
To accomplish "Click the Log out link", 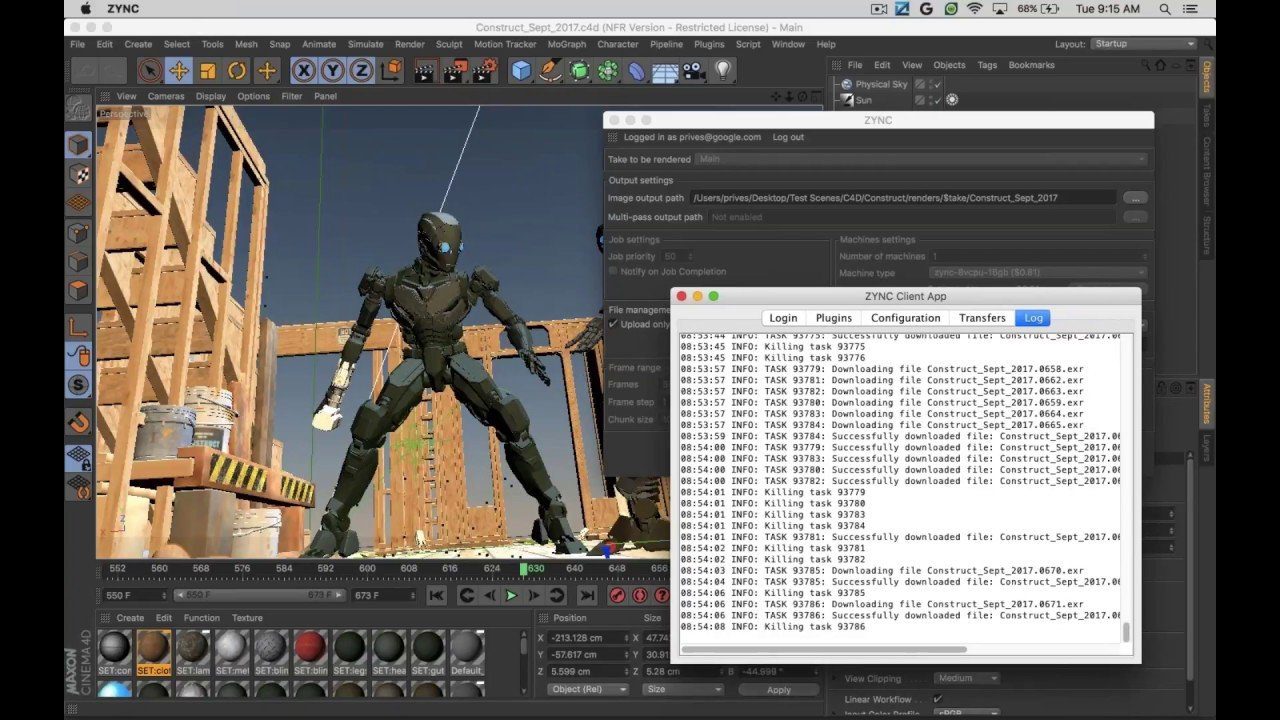I will [x=788, y=137].
